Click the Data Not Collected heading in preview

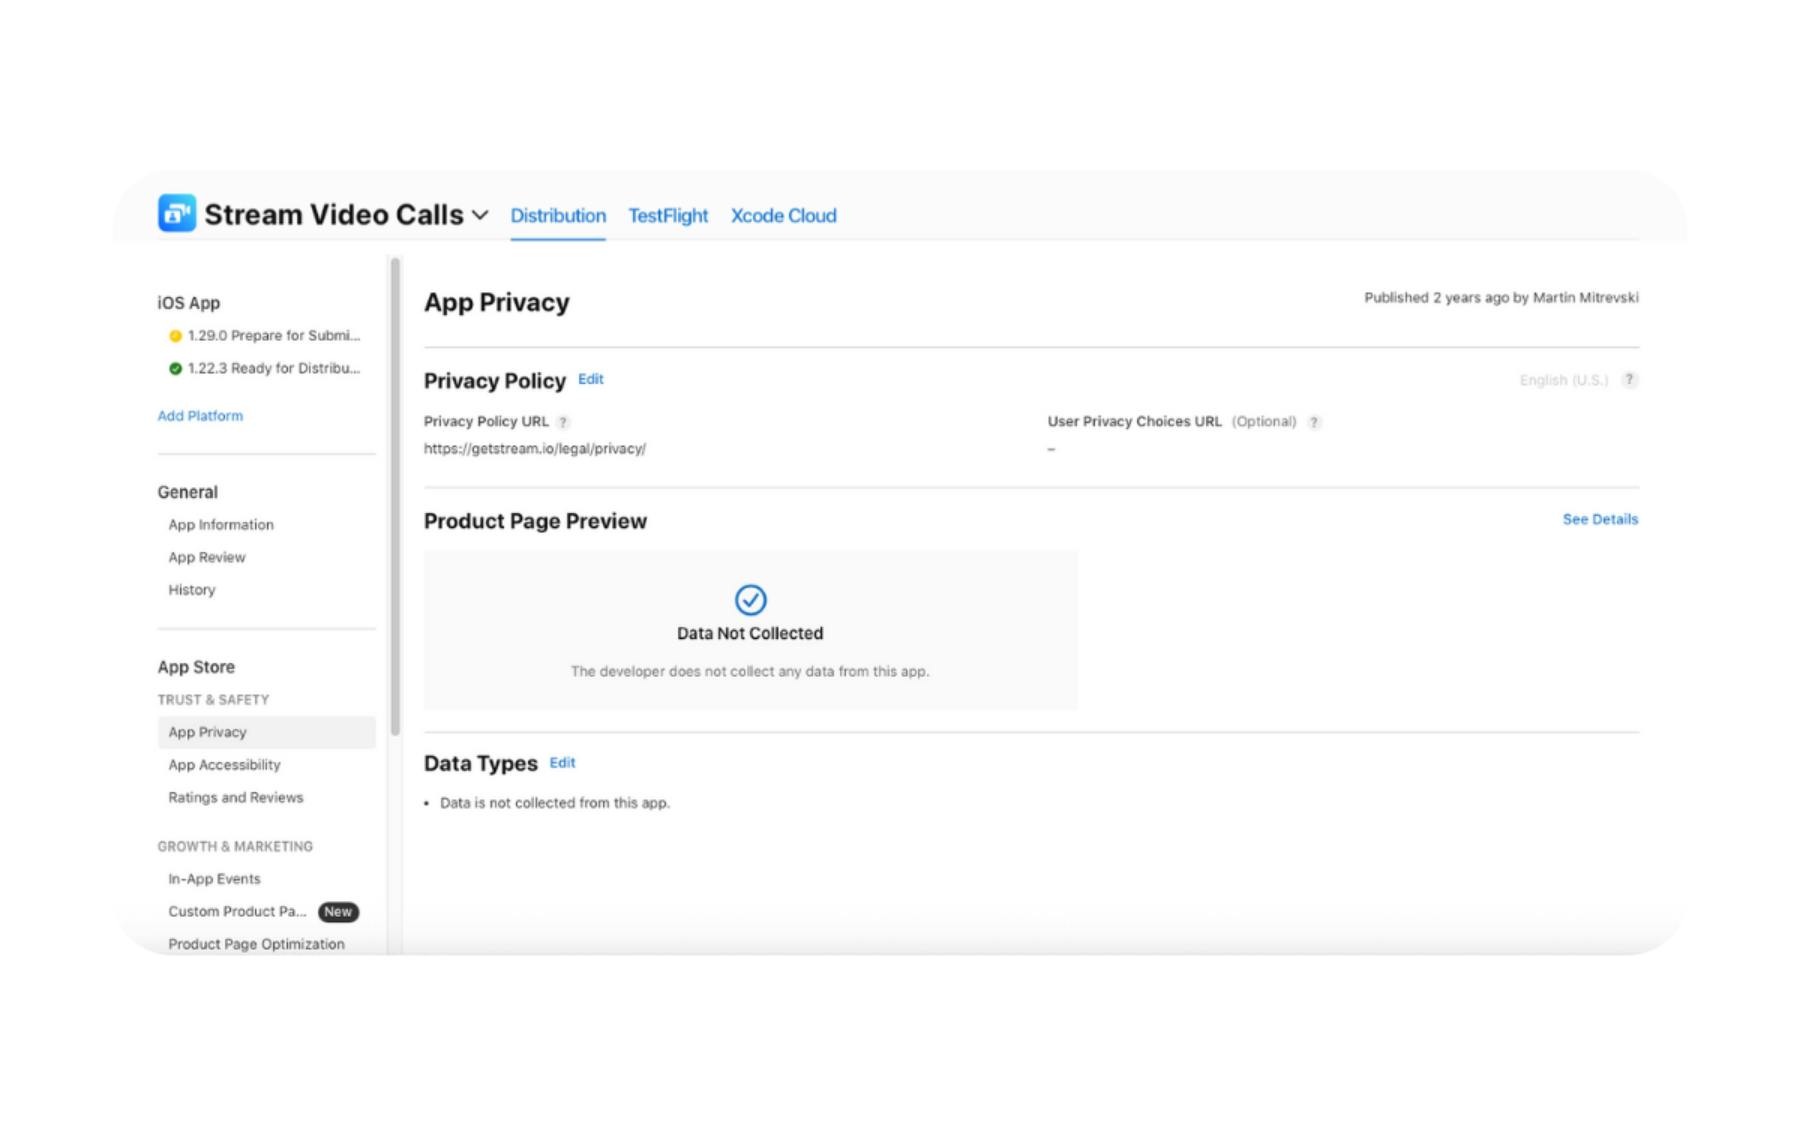pos(750,633)
